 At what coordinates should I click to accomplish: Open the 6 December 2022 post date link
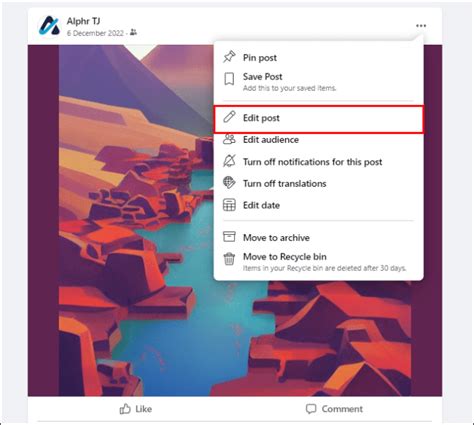[95, 33]
